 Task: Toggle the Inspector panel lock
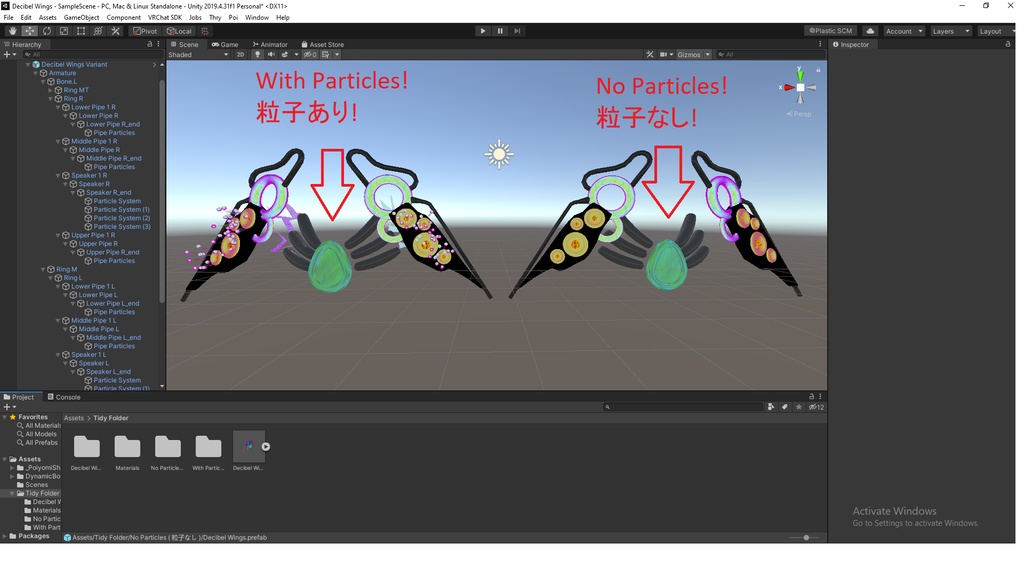click(1008, 44)
